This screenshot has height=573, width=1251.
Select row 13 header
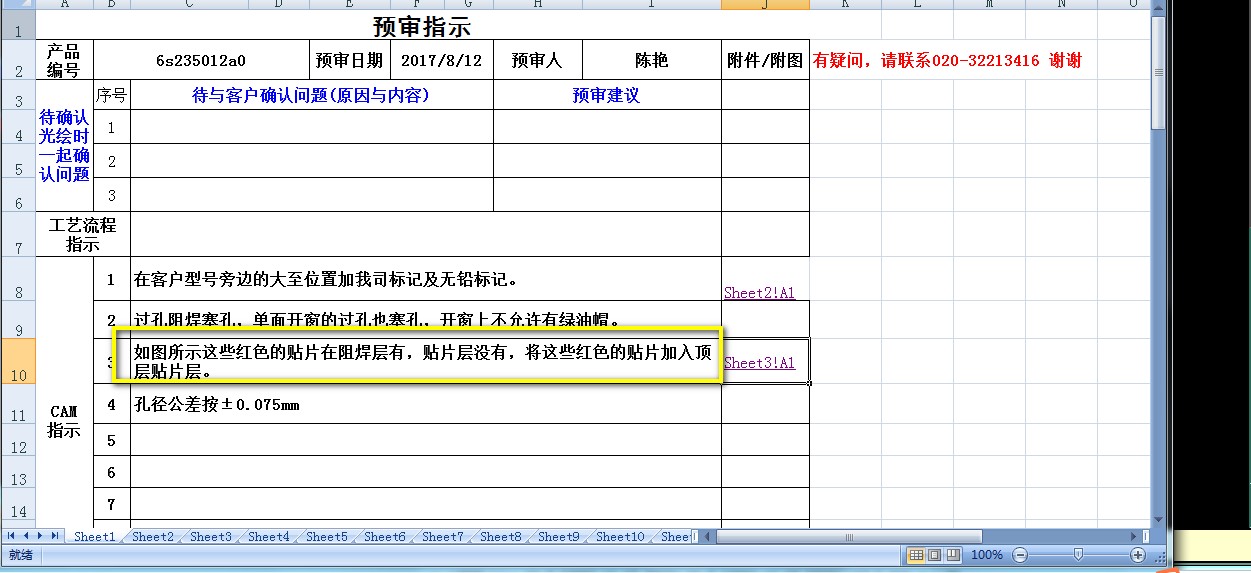click(17, 471)
